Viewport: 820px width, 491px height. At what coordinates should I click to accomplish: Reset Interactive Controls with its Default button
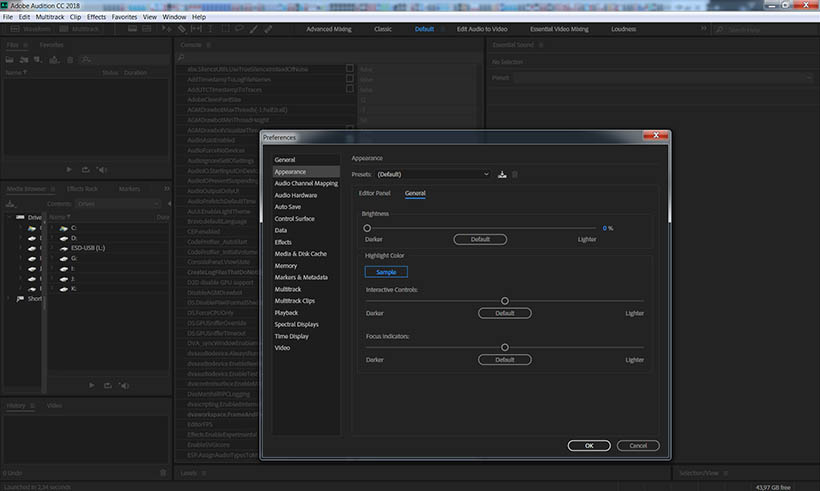click(x=505, y=313)
